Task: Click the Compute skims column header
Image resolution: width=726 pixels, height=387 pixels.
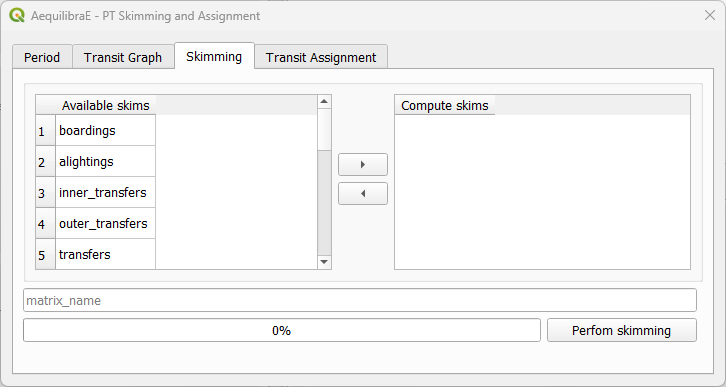Action: (444, 106)
